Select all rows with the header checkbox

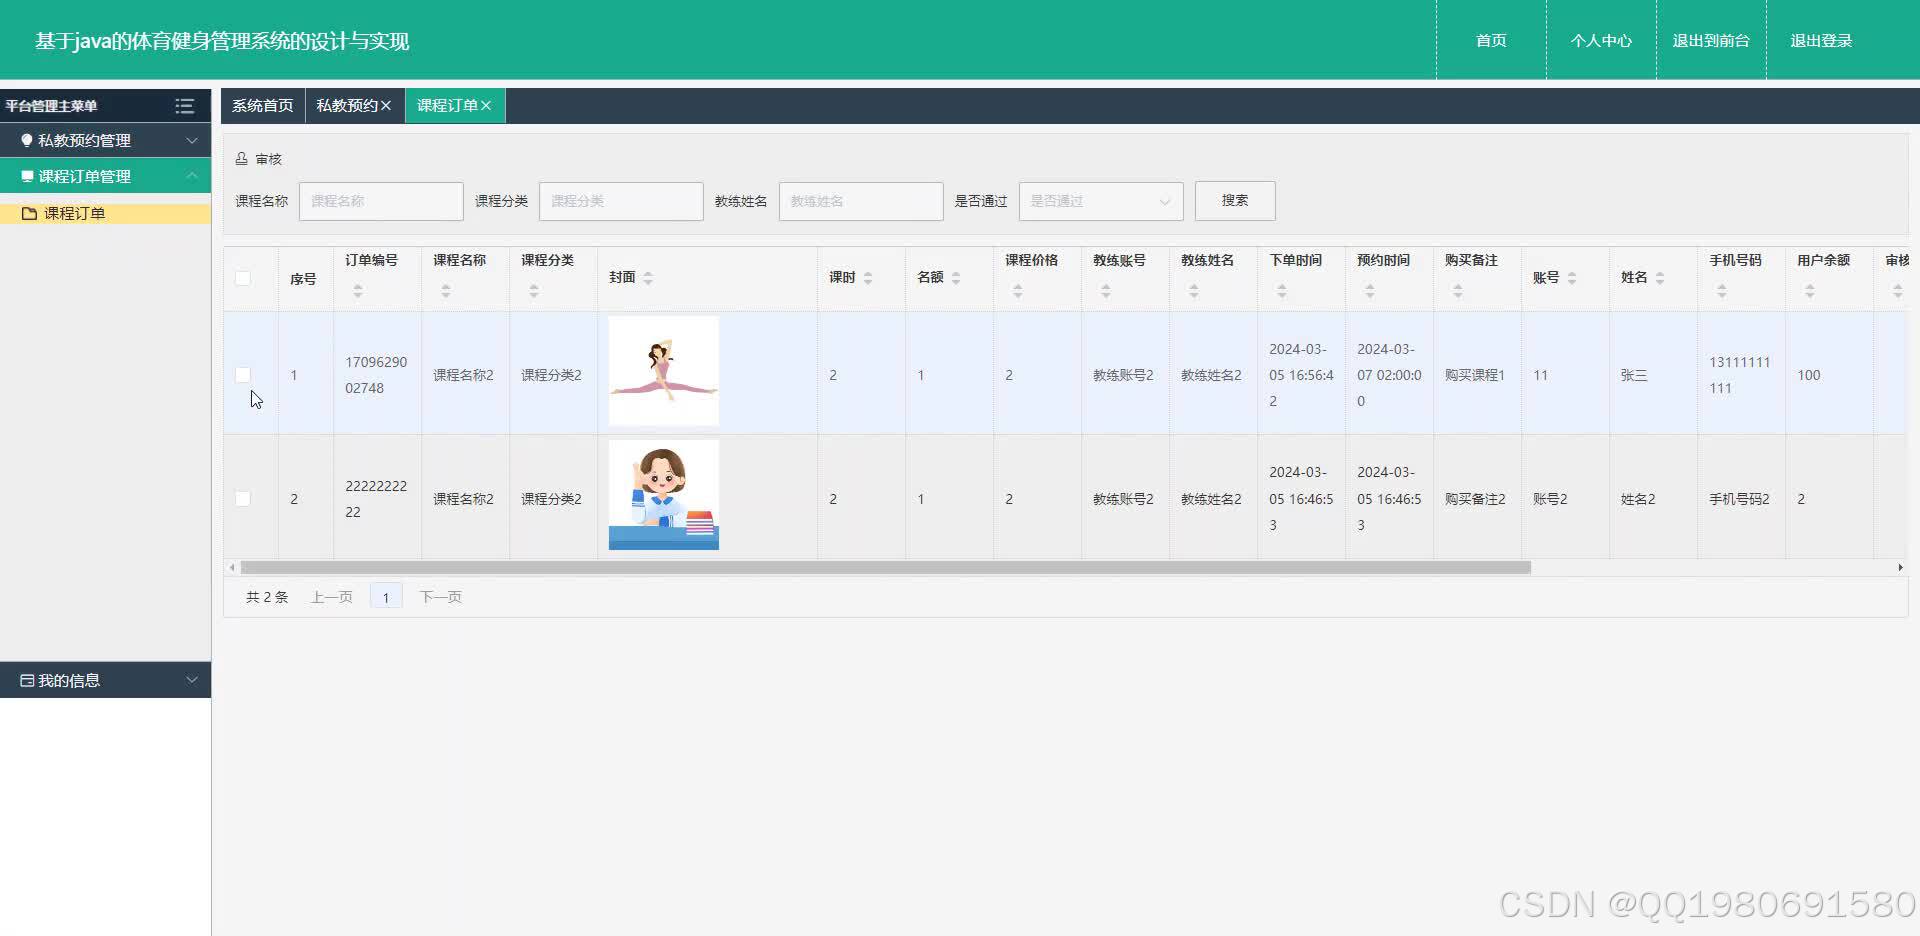coord(245,278)
